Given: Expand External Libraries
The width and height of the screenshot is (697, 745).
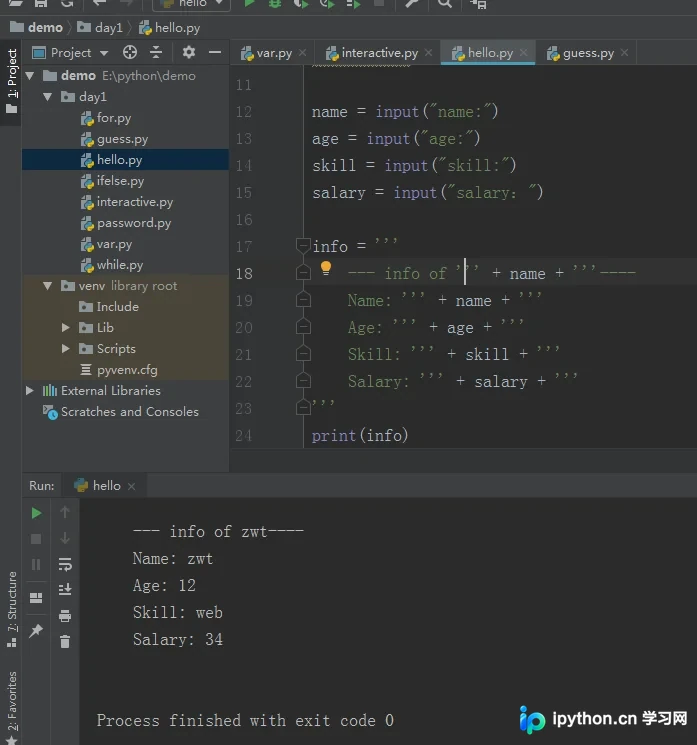Looking at the screenshot, I should [30, 391].
